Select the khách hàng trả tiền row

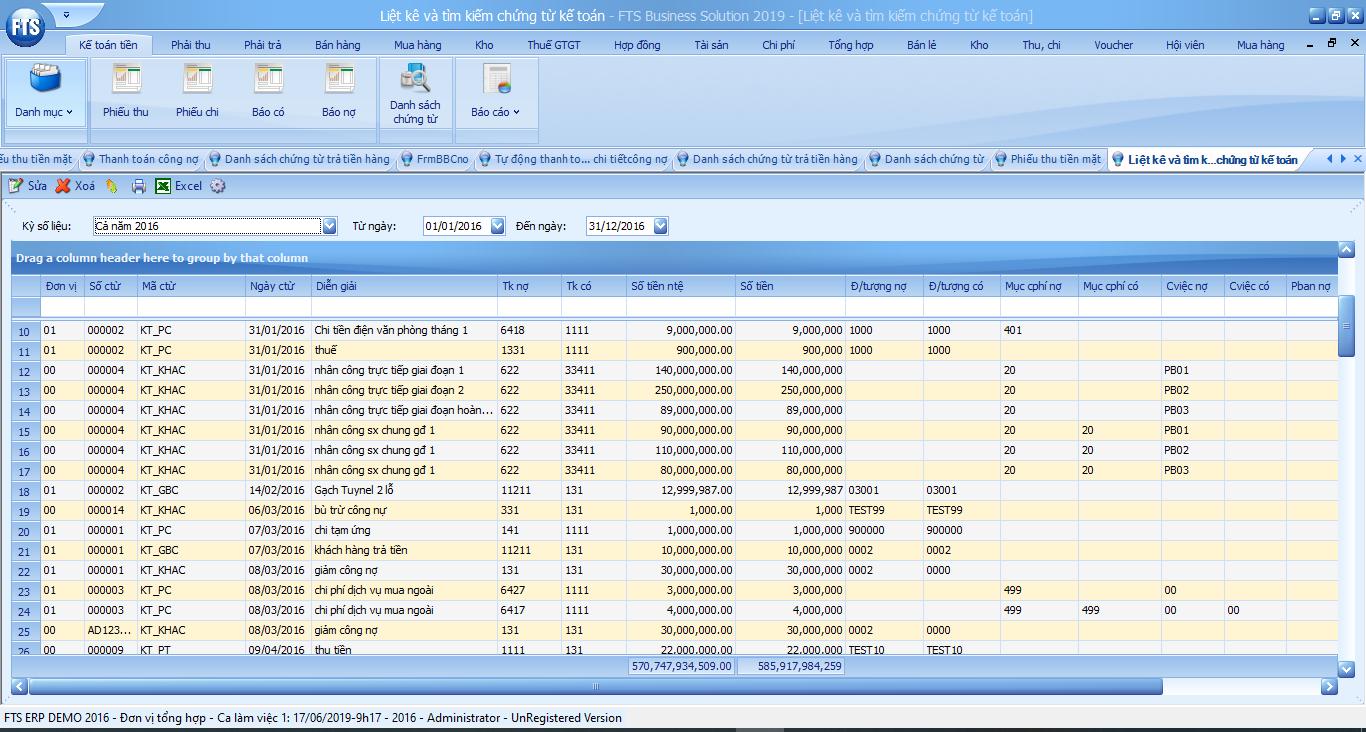pyautogui.click(x=674, y=550)
